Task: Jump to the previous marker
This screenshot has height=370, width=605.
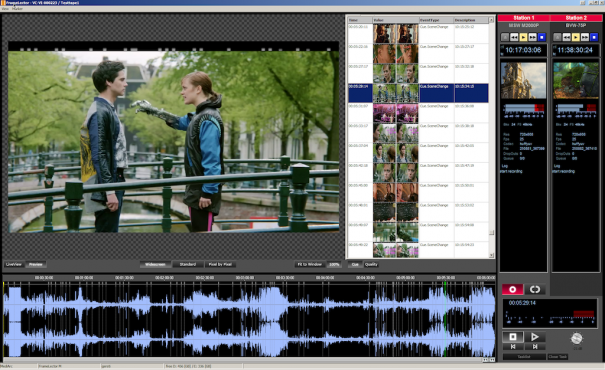Action: [513, 346]
